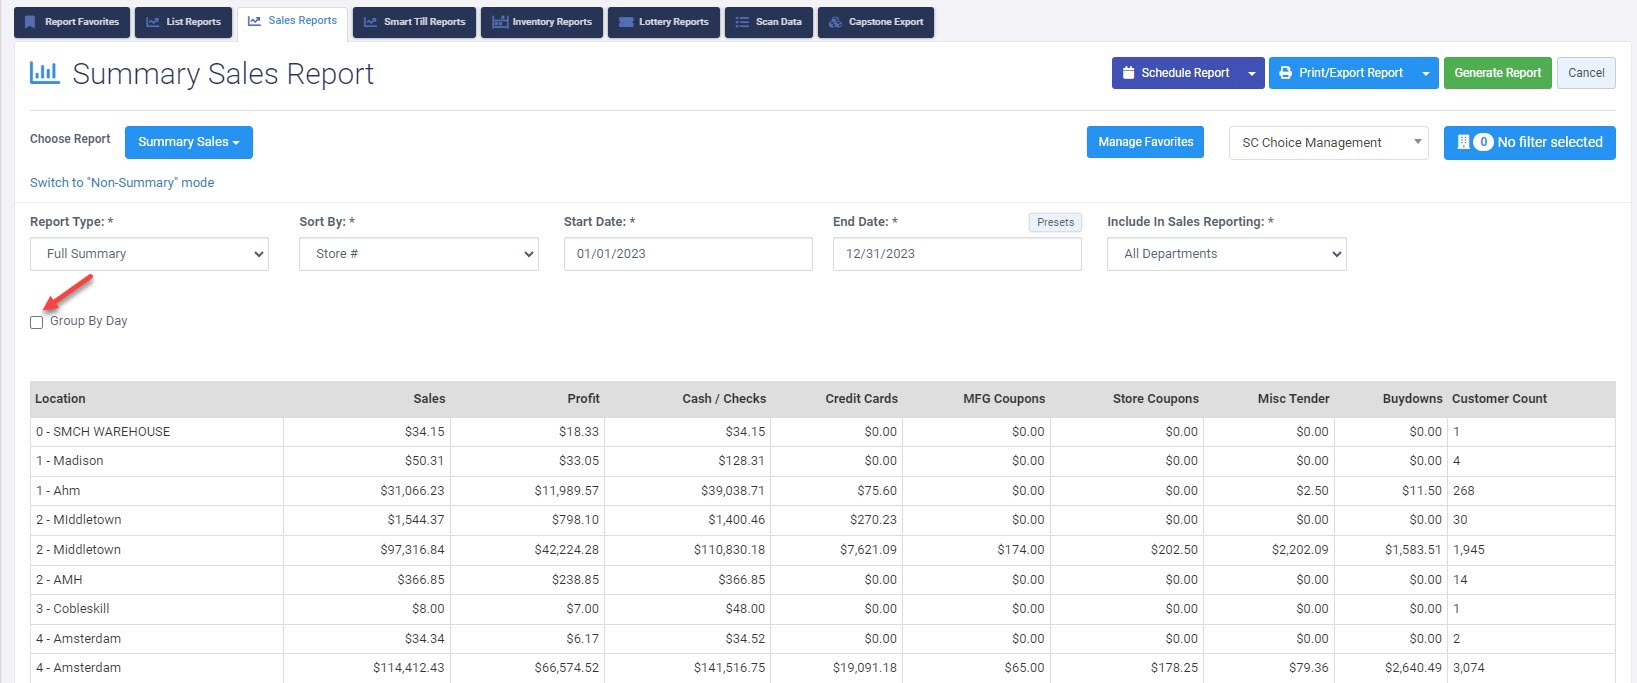The width and height of the screenshot is (1637, 683).
Task: Select the 3 - Cobleskill location cell
Action: coord(157,609)
